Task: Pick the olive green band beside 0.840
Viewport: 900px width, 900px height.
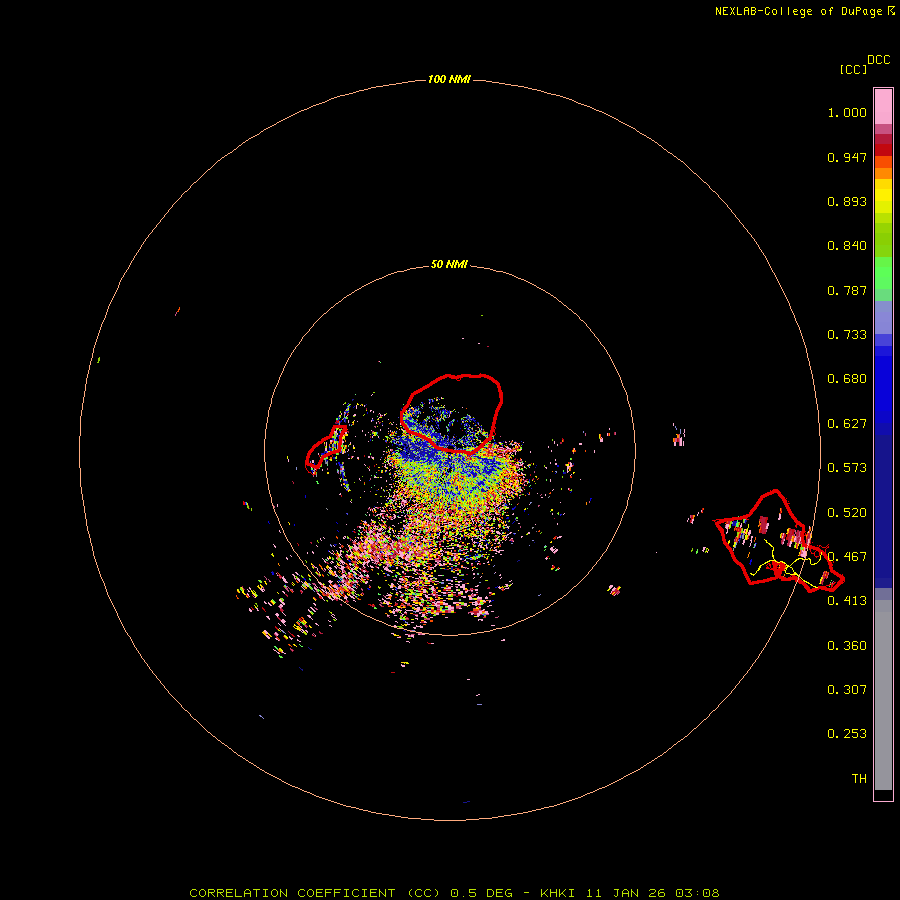Action: click(883, 240)
